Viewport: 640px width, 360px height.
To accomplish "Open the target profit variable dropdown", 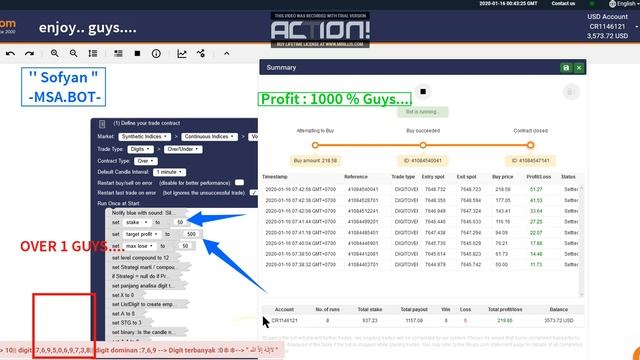I will [x=142, y=234].
